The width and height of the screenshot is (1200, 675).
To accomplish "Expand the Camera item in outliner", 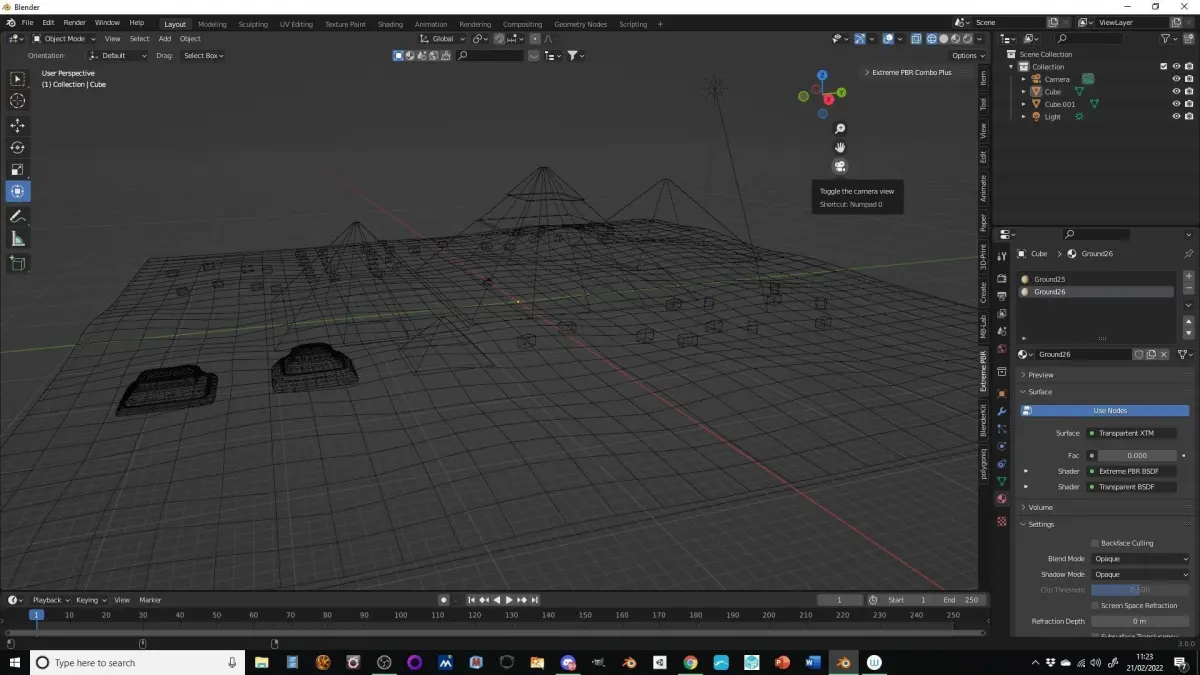I will click(x=1024, y=79).
